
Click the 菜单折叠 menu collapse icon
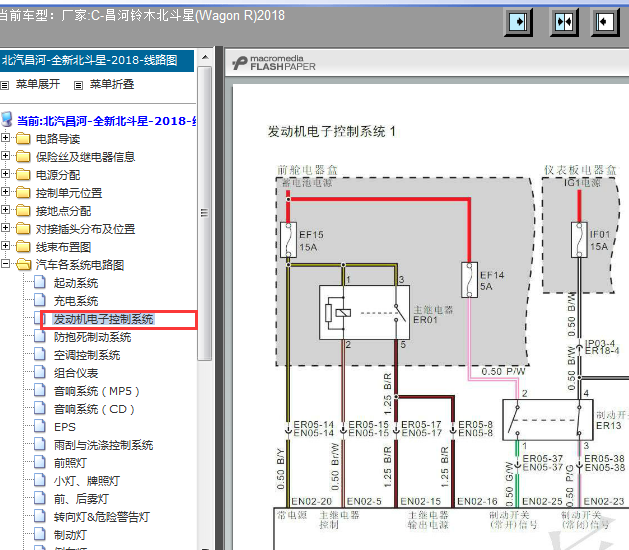[78, 85]
